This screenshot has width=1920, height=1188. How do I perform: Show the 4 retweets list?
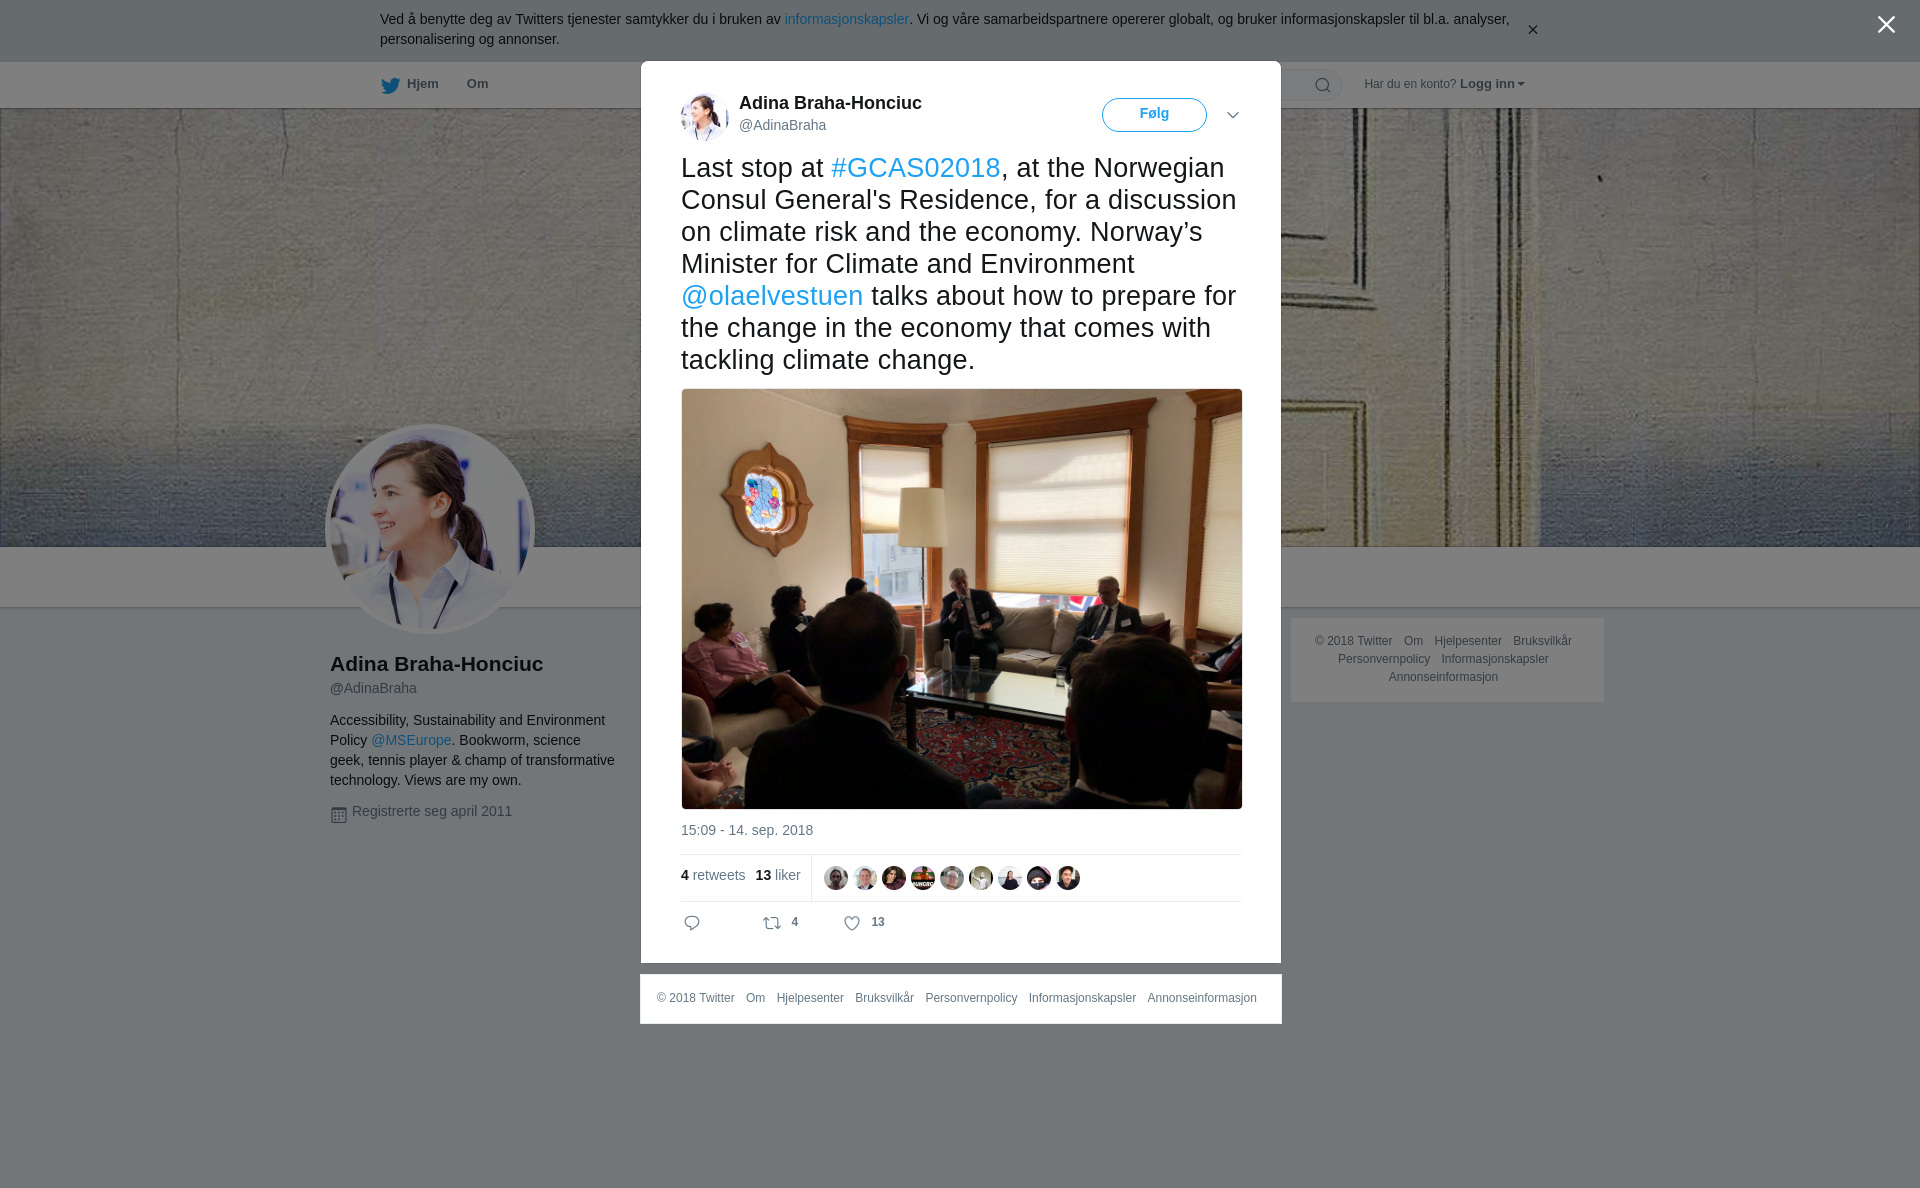[x=713, y=875]
